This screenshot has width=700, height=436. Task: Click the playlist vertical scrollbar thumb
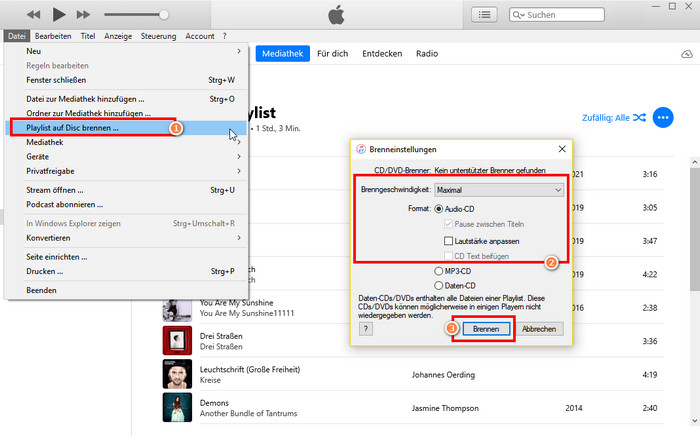pos(694,230)
